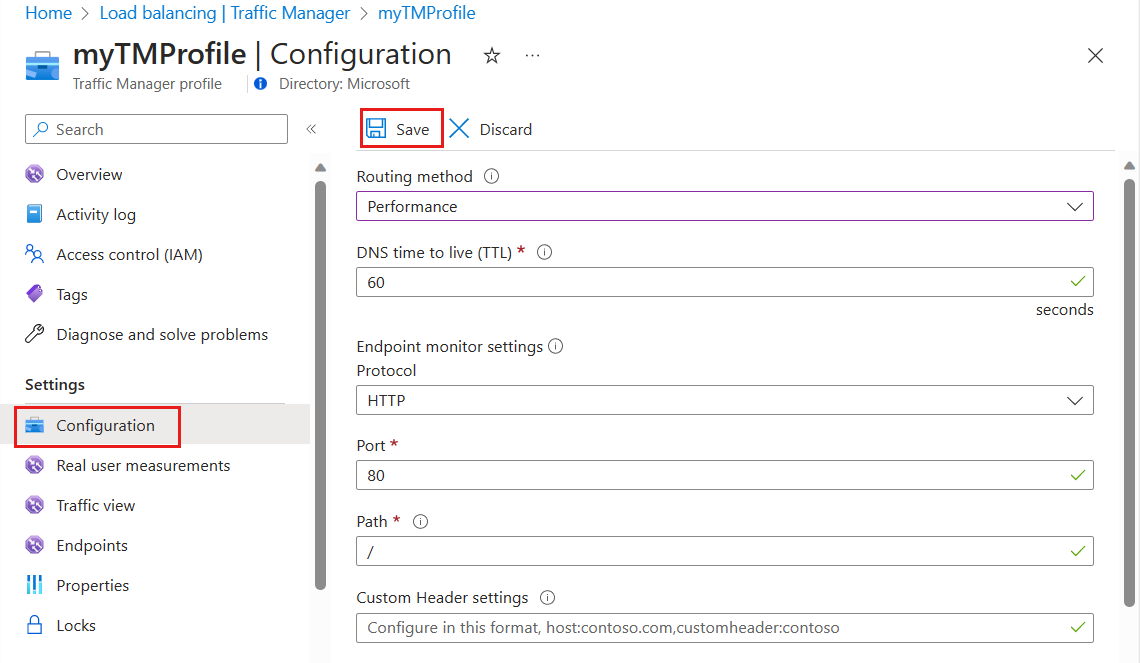Screen dimensions: 1140x663
Task: Collapse the sidebar with double chevron
Action: point(311,129)
